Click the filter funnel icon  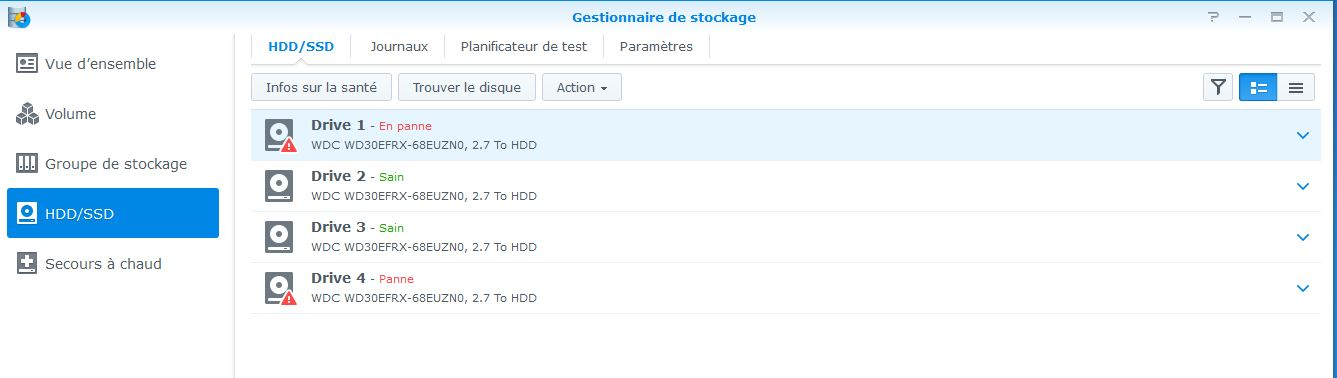(1217, 88)
